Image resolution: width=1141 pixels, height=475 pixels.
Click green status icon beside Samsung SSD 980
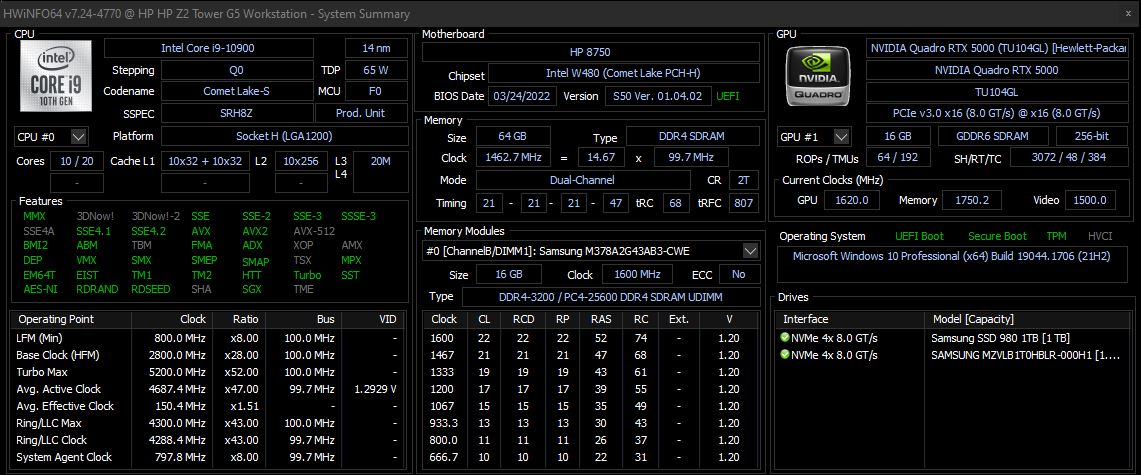tap(784, 338)
